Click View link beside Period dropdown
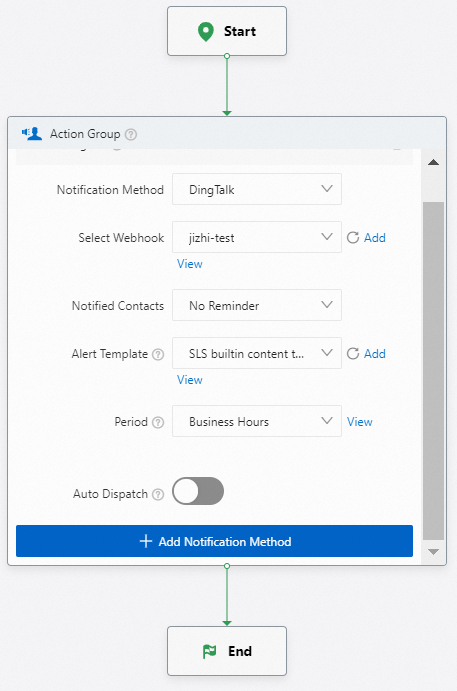 [x=360, y=422]
